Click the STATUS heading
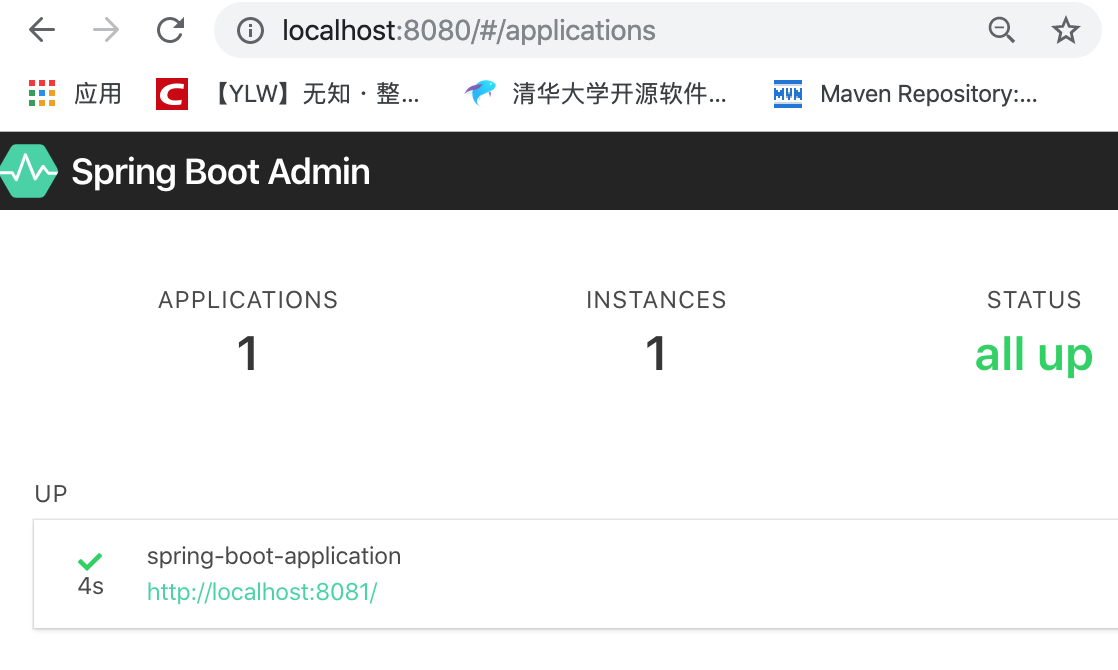 click(1034, 300)
